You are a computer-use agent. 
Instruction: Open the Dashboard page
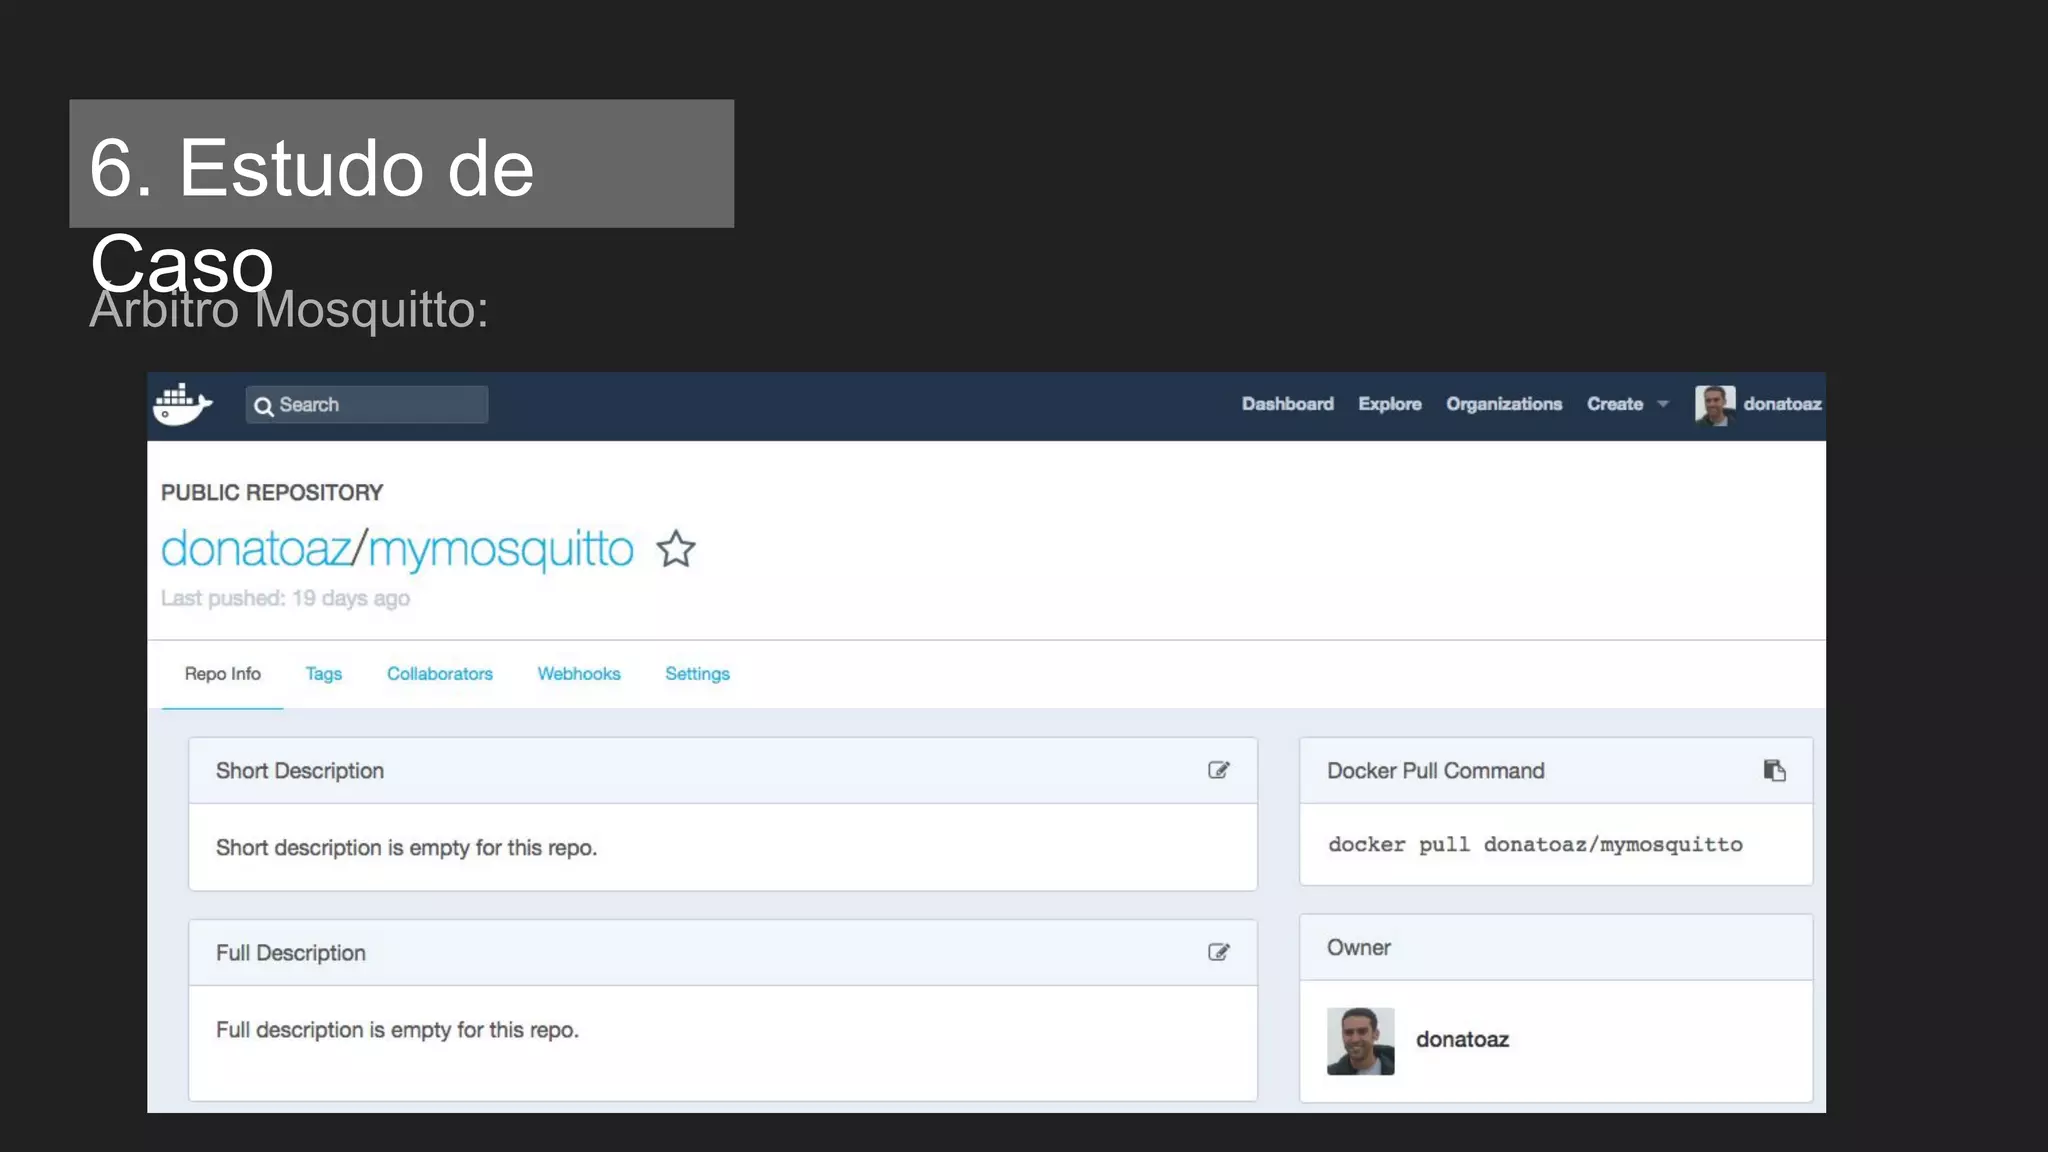pyautogui.click(x=1287, y=404)
